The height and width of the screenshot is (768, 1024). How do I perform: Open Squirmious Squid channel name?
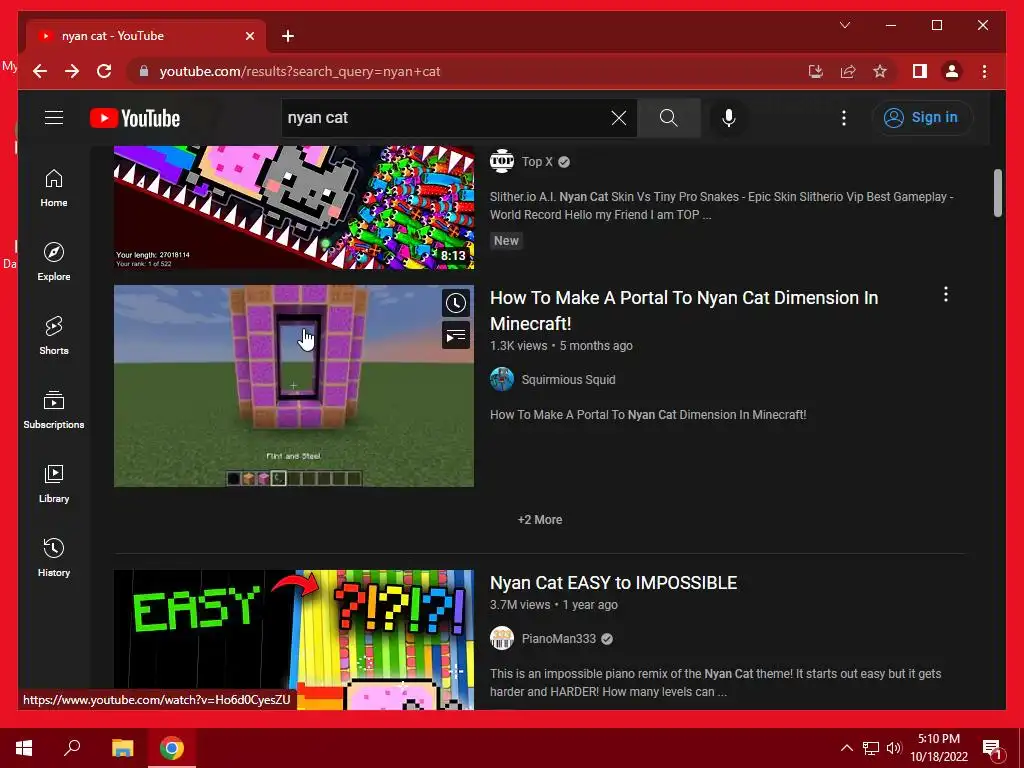(568, 379)
